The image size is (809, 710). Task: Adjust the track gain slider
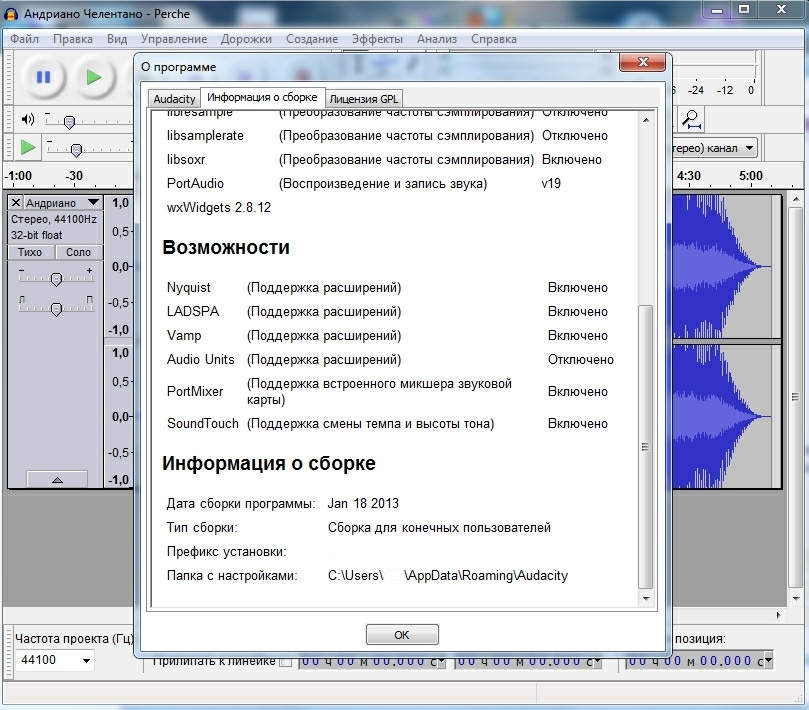[56, 279]
